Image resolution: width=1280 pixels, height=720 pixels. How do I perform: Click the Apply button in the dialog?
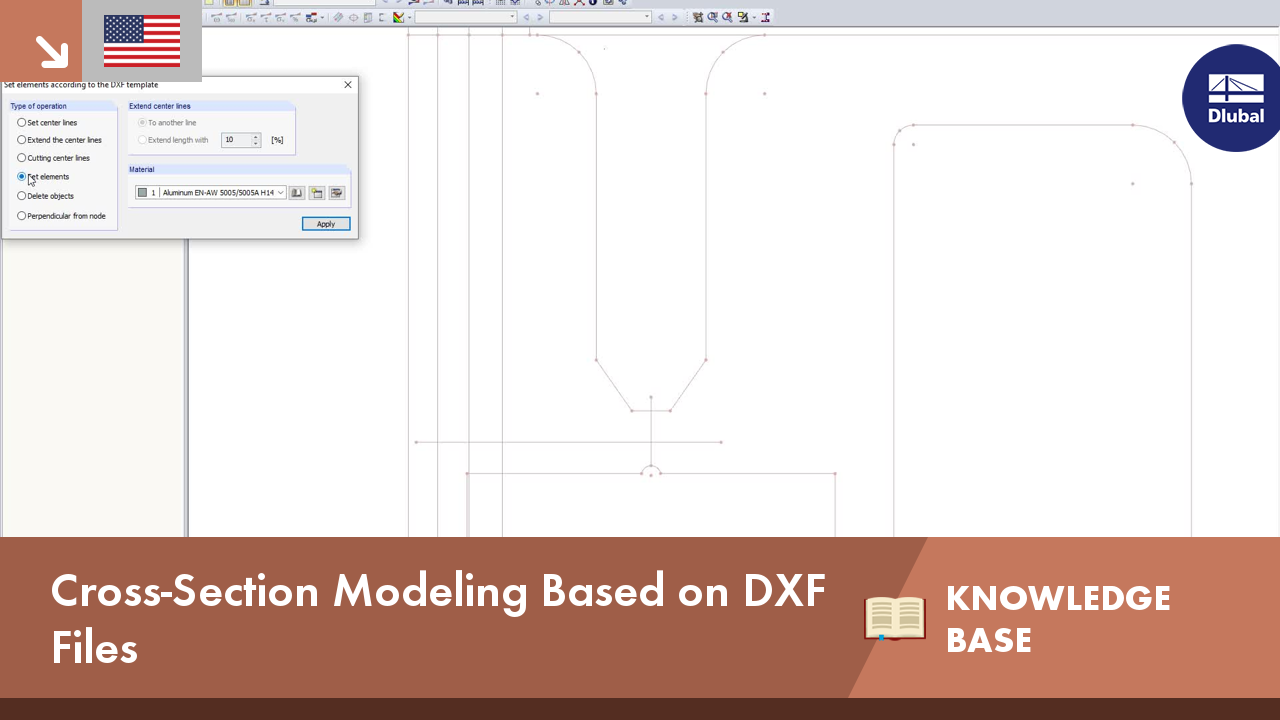coord(326,223)
